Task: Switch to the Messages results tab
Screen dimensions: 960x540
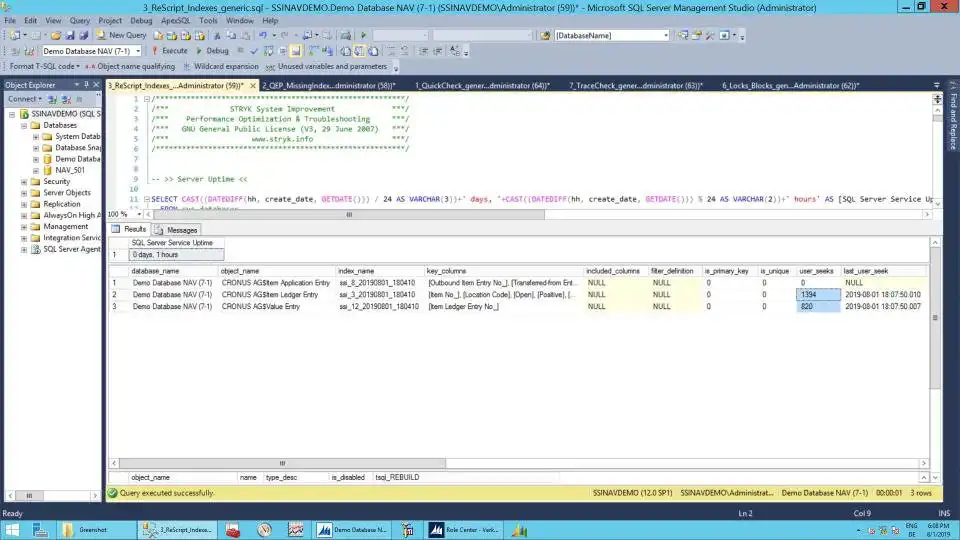Action: (176, 230)
